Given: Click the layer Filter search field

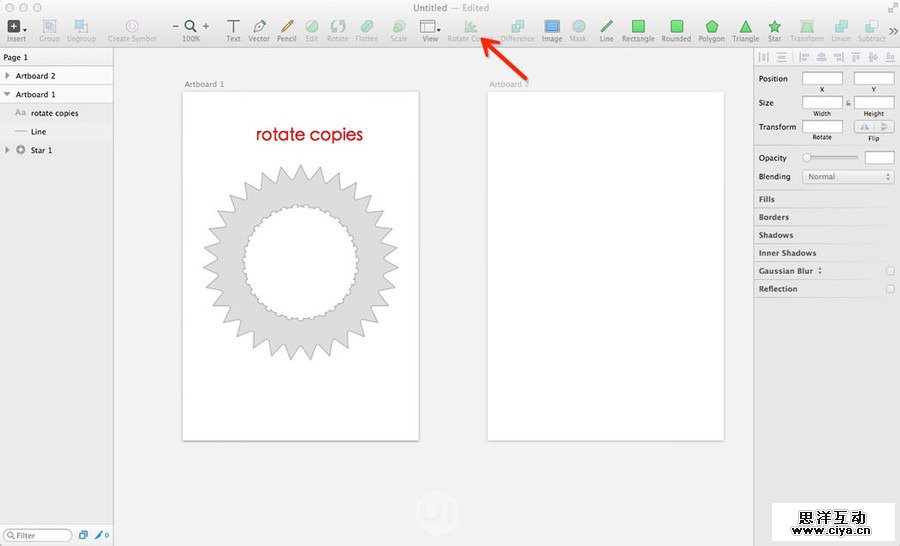Looking at the screenshot, I should pyautogui.click(x=38, y=535).
